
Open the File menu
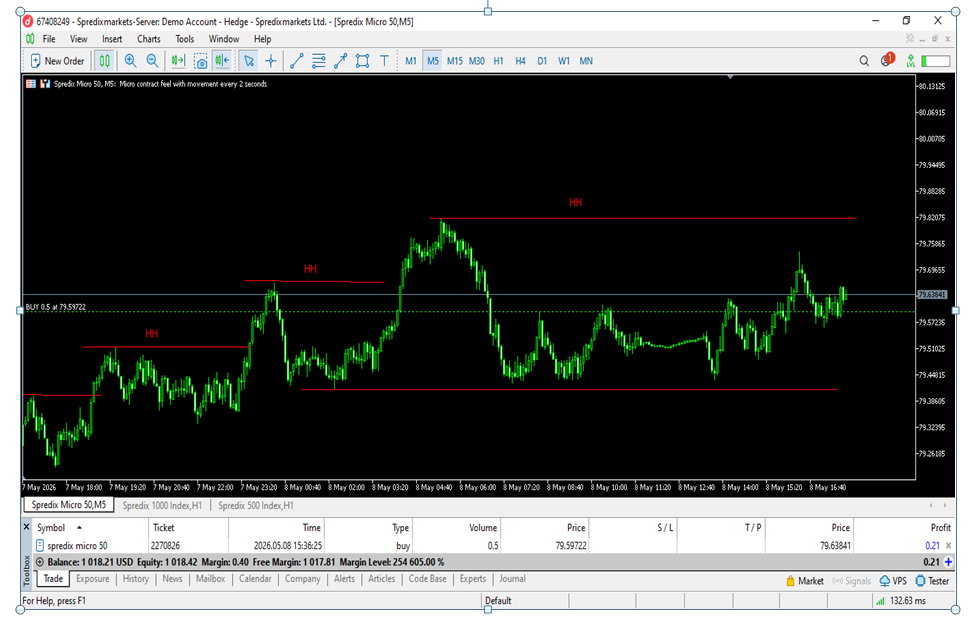(49, 39)
